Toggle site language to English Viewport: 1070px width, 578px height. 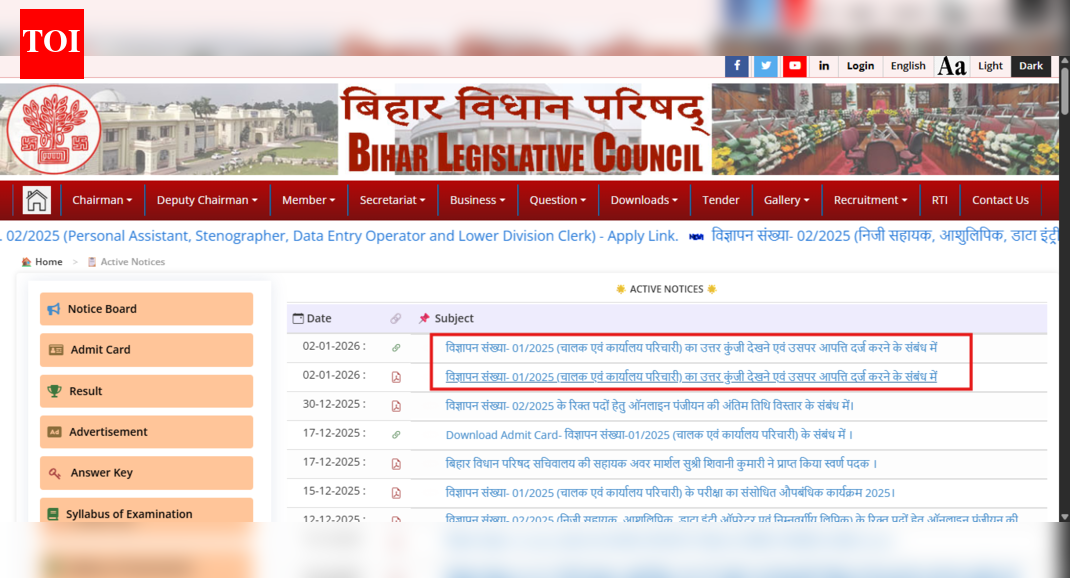[907, 66]
